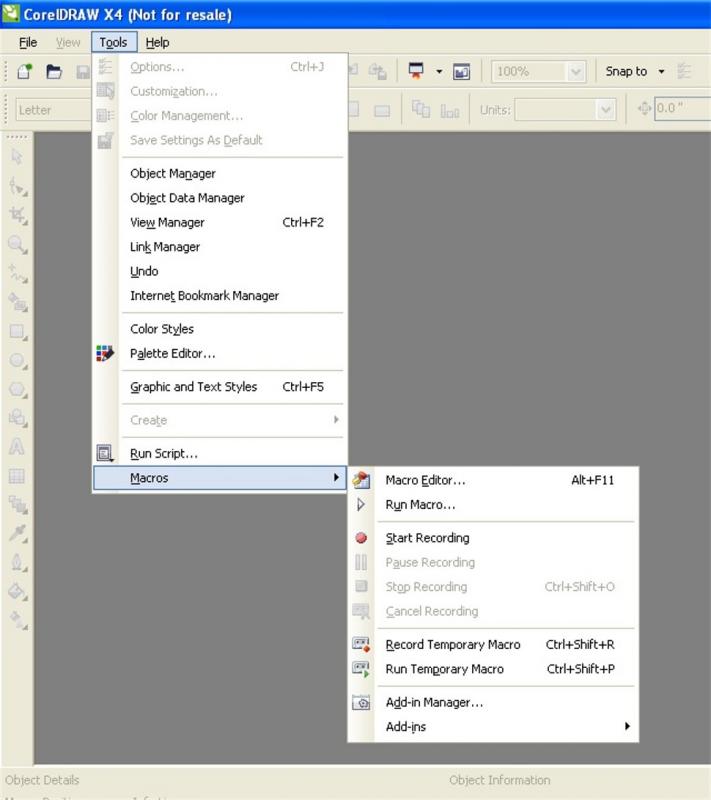The image size is (711, 800).
Task: Select the Outline pen tool
Action: click(x=17, y=563)
